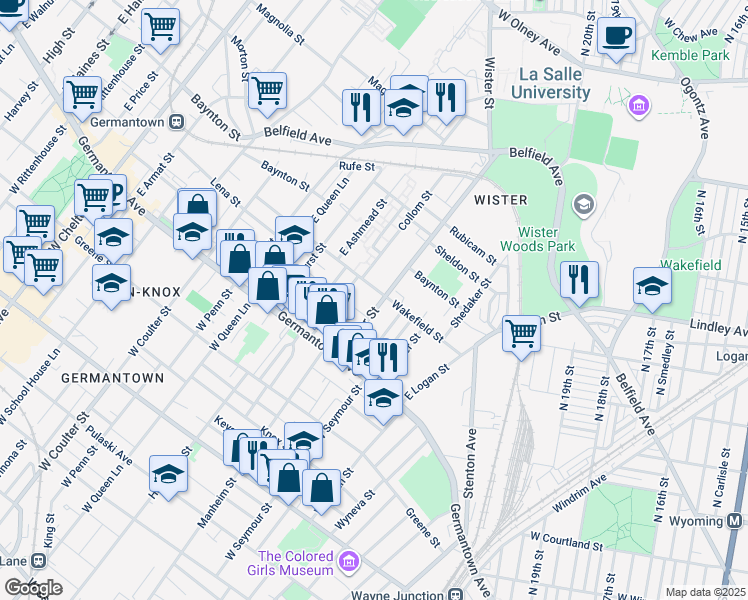748x600 pixels.
Task: Click the W Olney Ave label
Action: tap(529, 32)
